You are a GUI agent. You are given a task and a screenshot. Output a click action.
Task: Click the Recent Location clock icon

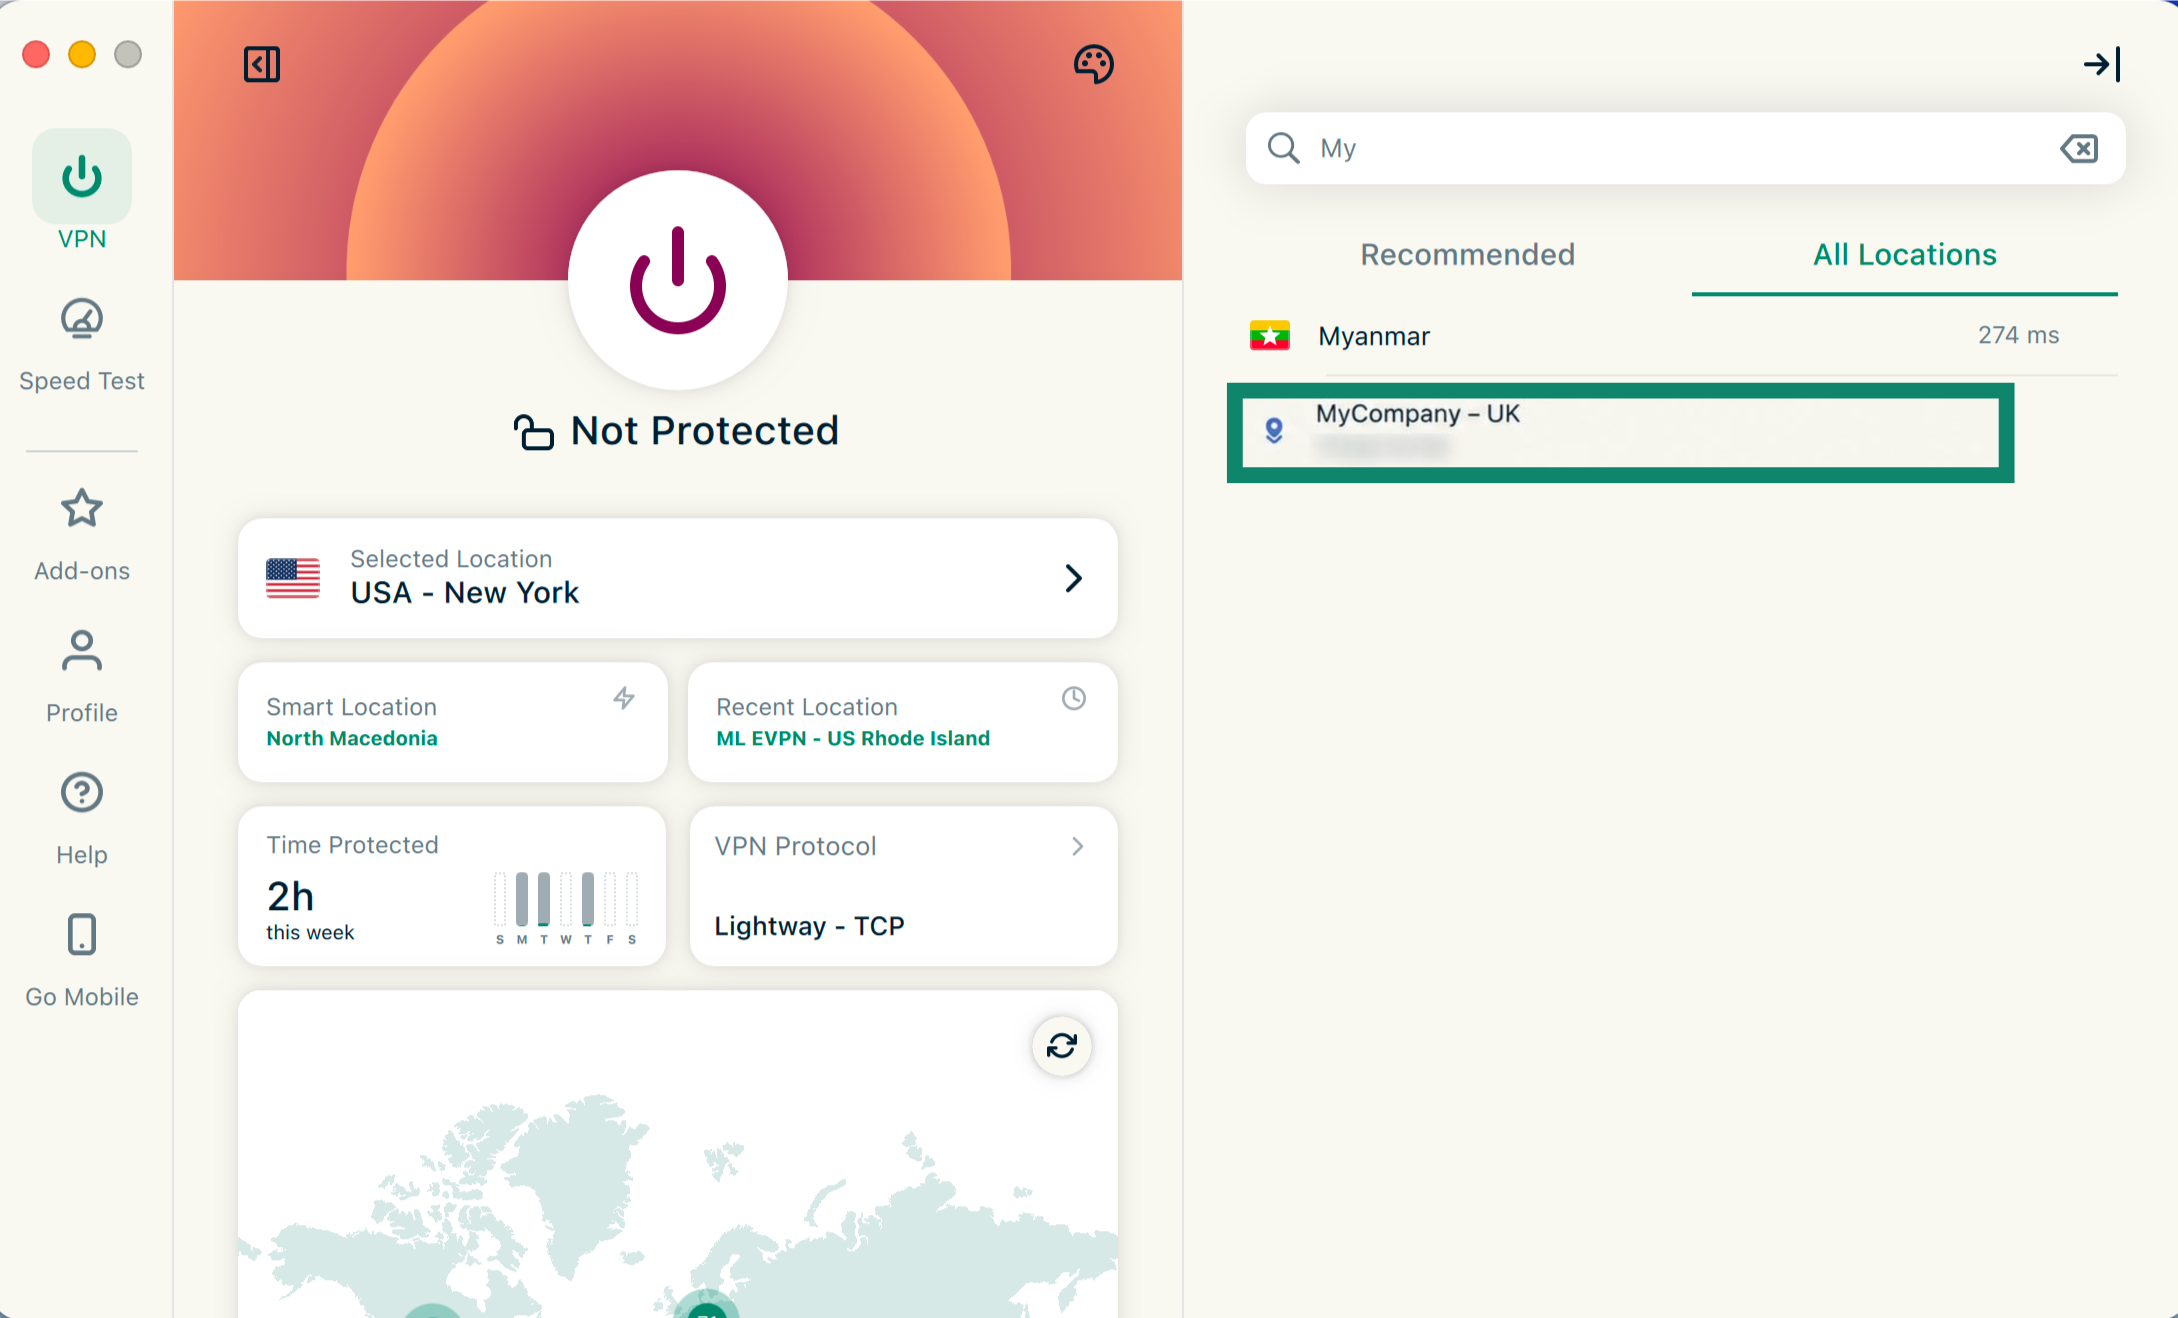pyautogui.click(x=1074, y=698)
